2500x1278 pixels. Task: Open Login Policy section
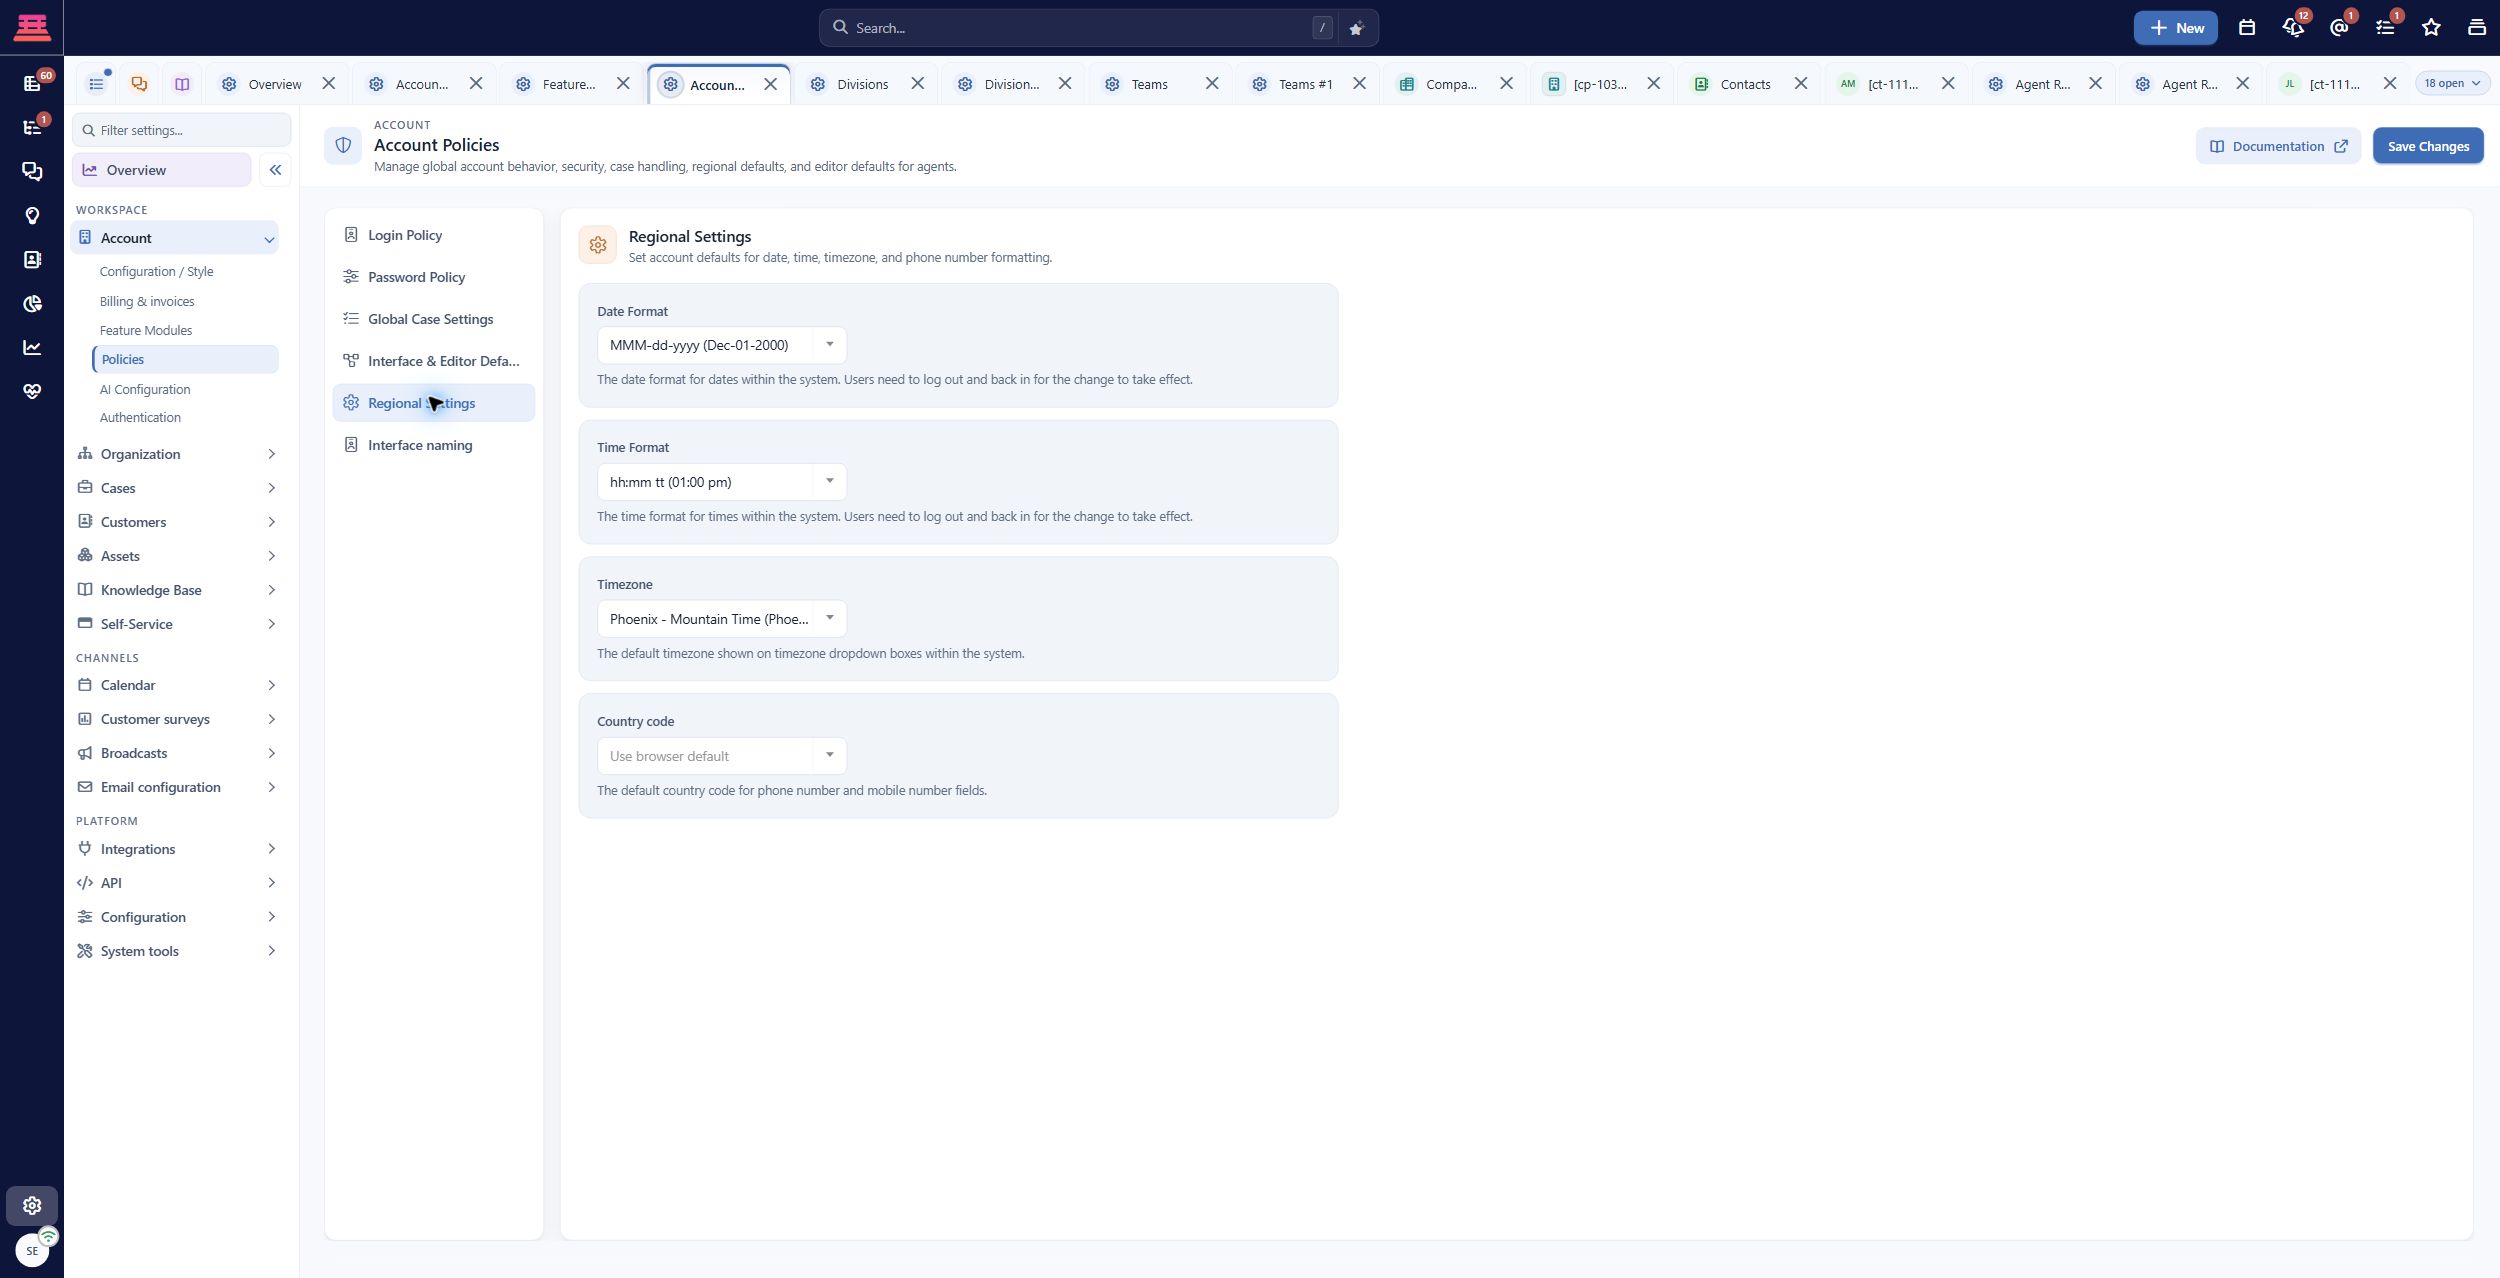(x=434, y=235)
